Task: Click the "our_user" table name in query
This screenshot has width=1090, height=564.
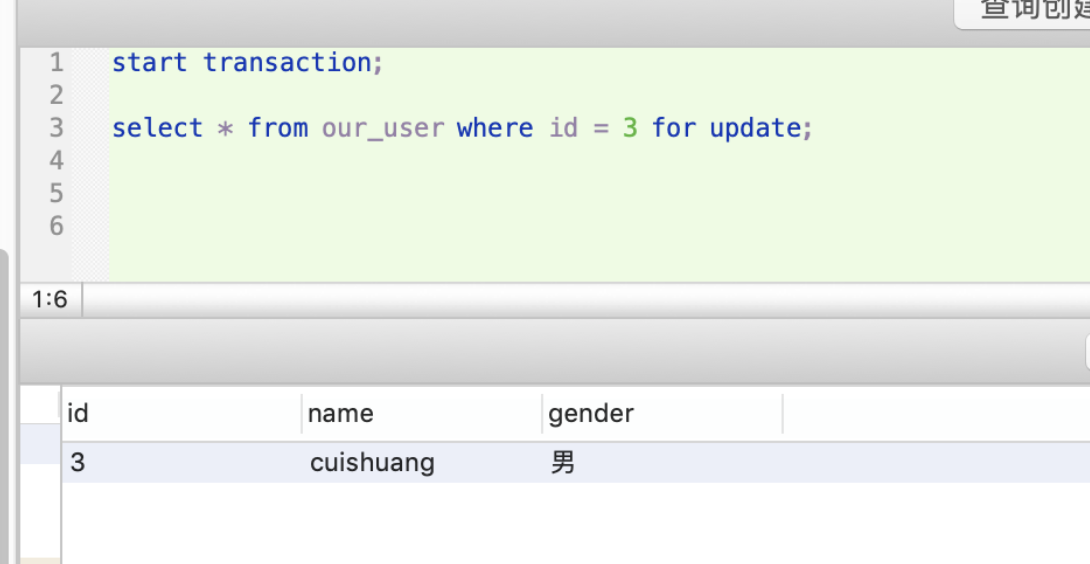Action: point(383,128)
